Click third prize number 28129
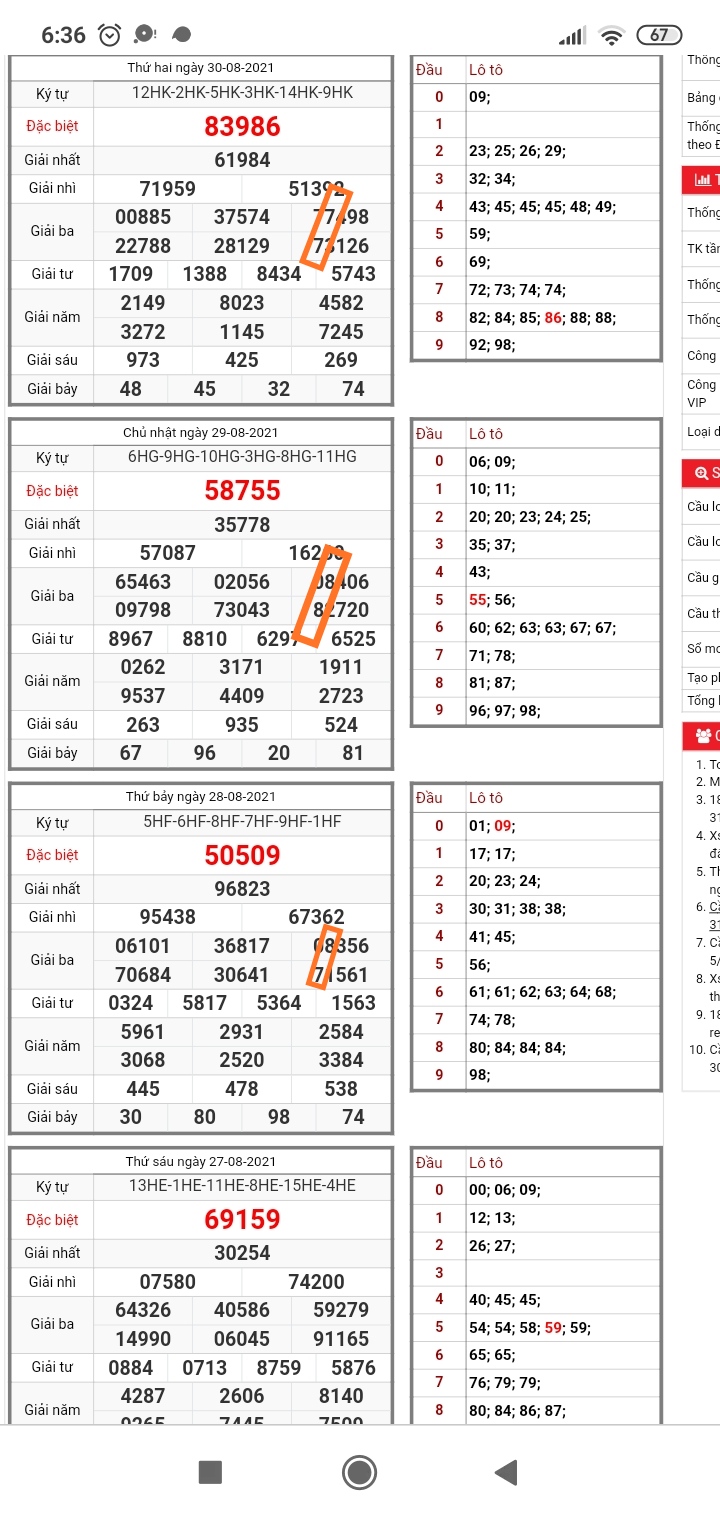 click(x=242, y=246)
